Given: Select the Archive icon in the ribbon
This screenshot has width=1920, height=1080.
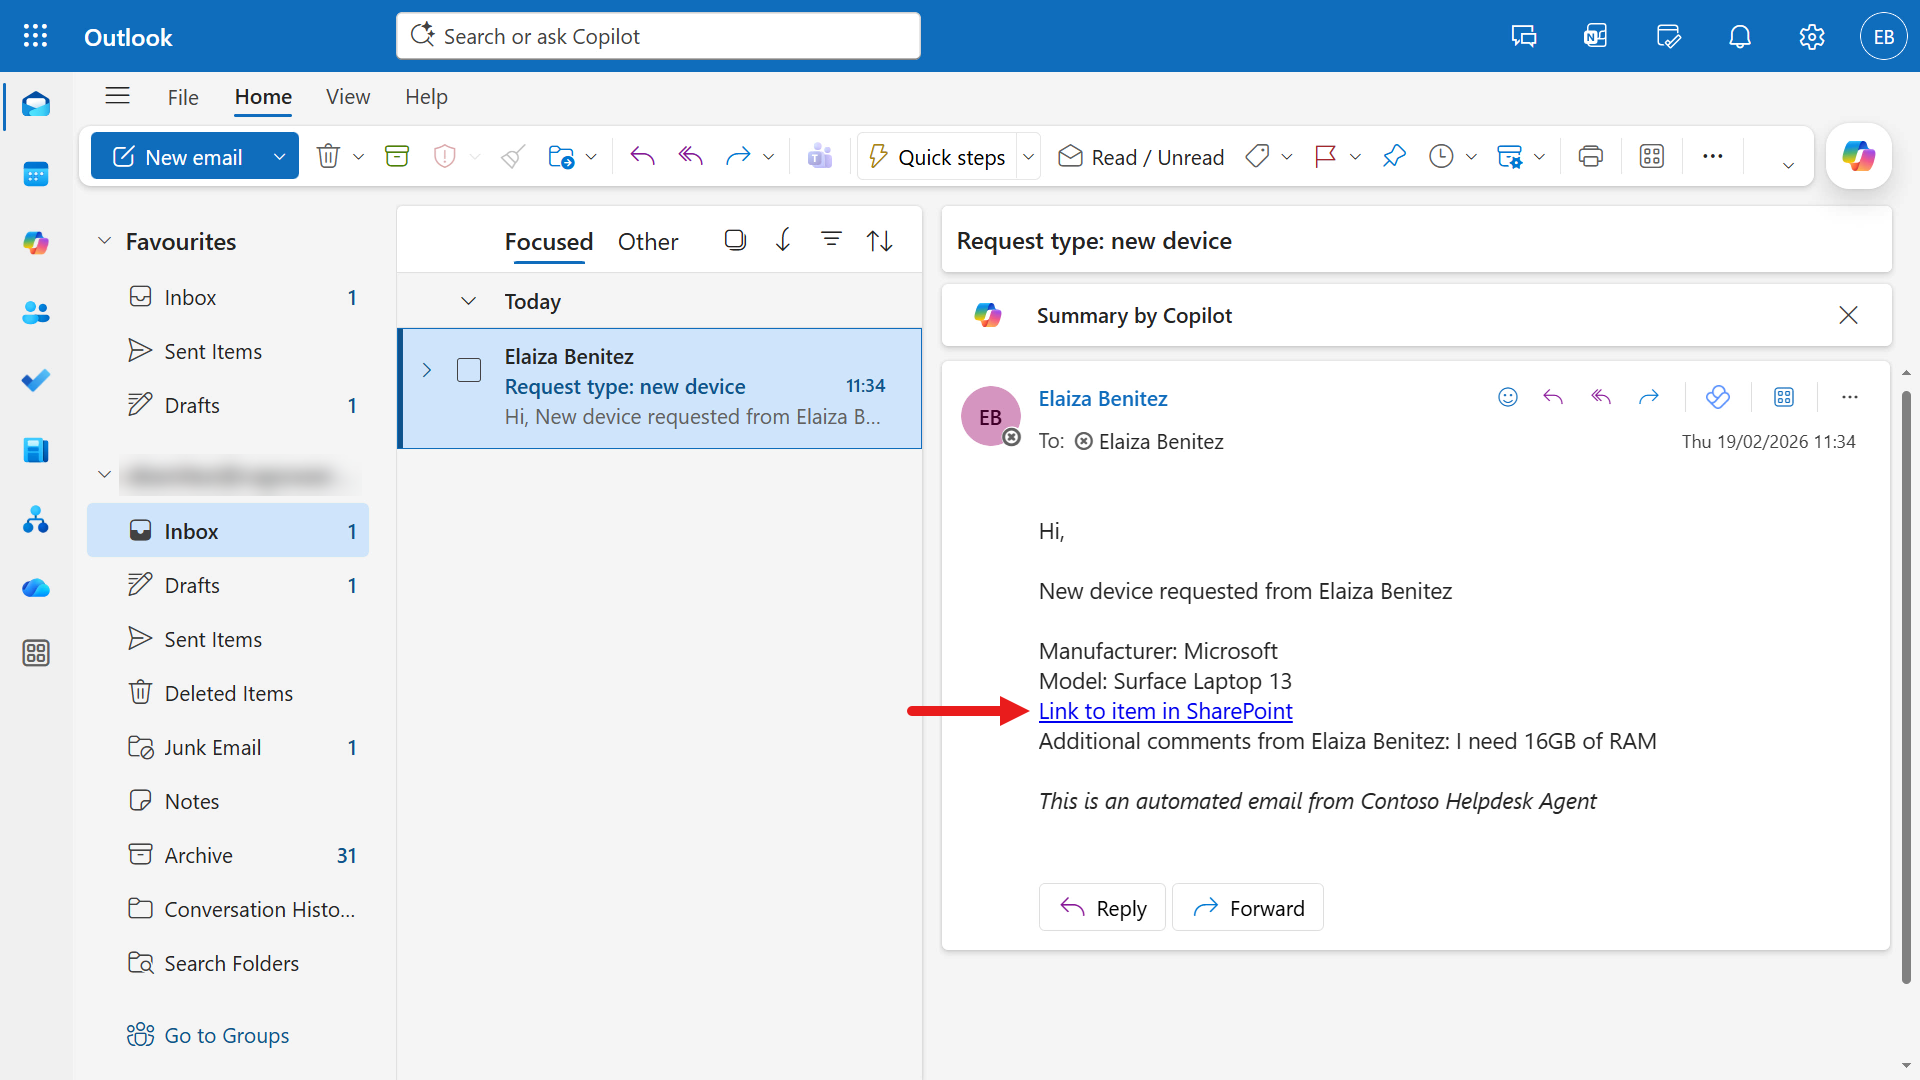Looking at the screenshot, I should click(397, 156).
